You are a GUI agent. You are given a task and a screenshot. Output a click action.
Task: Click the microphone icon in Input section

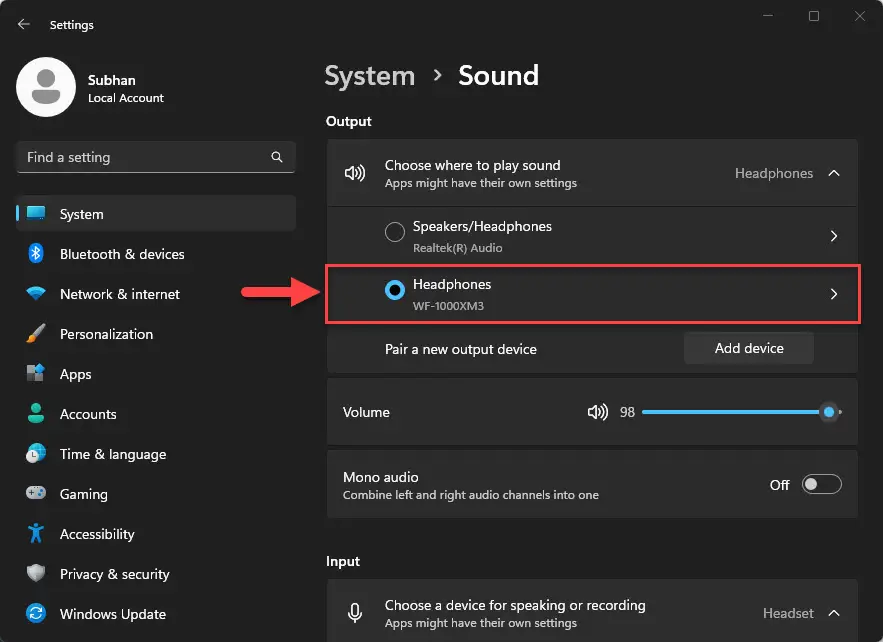click(355, 613)
